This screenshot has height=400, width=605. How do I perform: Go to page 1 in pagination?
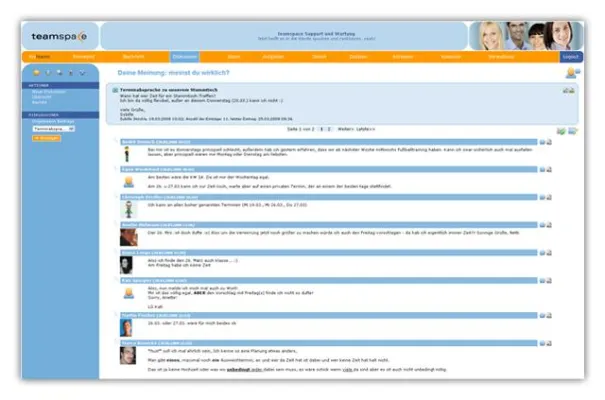pos(322,129)
